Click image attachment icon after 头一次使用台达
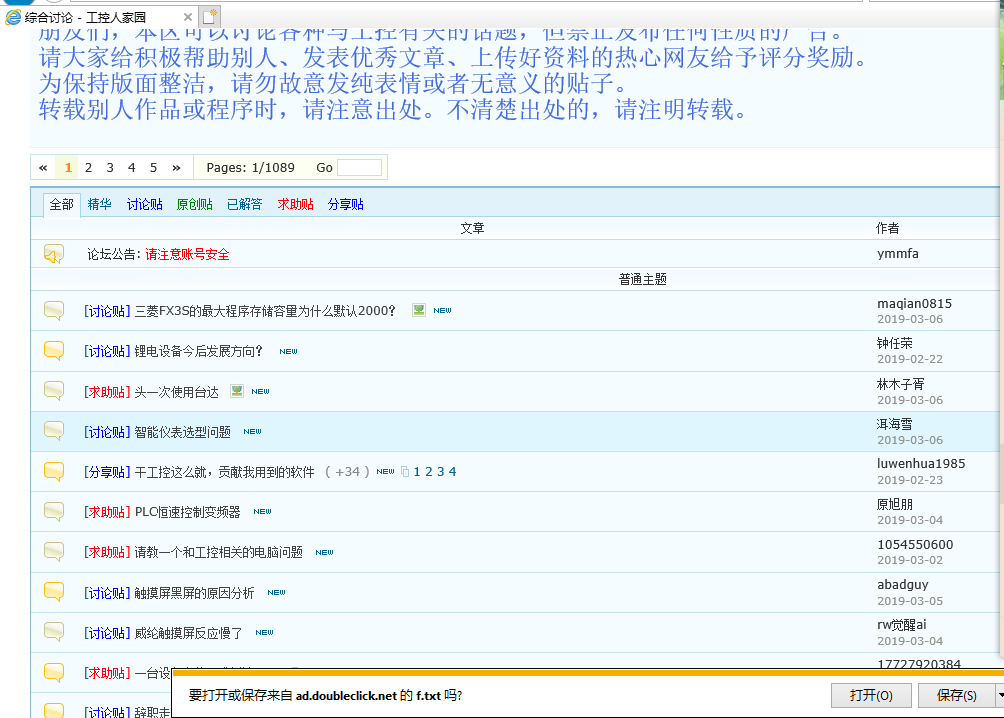 [x=237, y=391]
